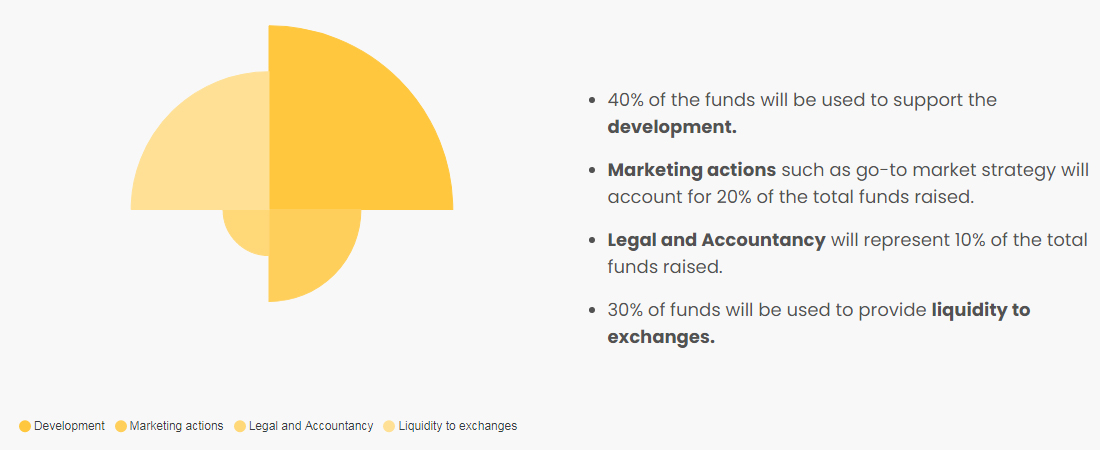The height and width of the screenshot is (450, 1100).
Task: Click the Legal and Accountancy legend dot
Action: [x=240, y=426]
